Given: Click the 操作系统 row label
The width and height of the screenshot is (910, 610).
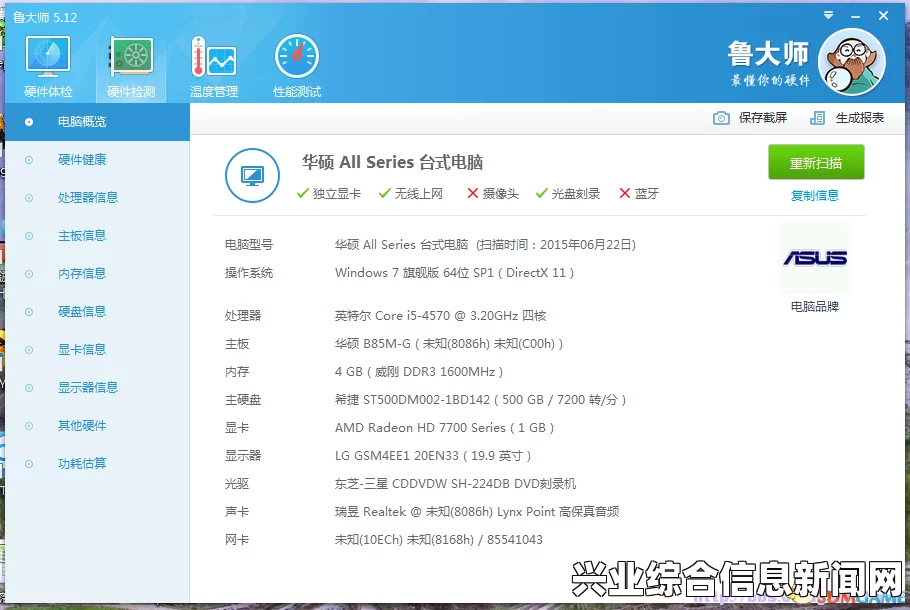Looking at the screenshot, I should [249, 273].
